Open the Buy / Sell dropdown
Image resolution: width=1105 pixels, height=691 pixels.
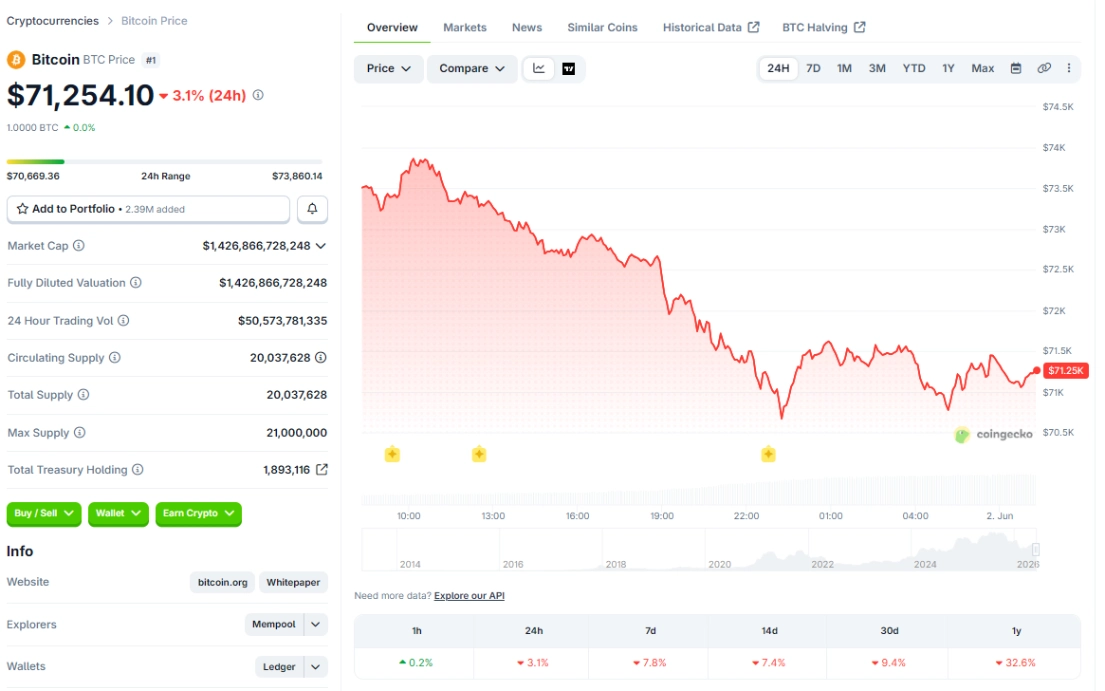click(x=44, y=513)
